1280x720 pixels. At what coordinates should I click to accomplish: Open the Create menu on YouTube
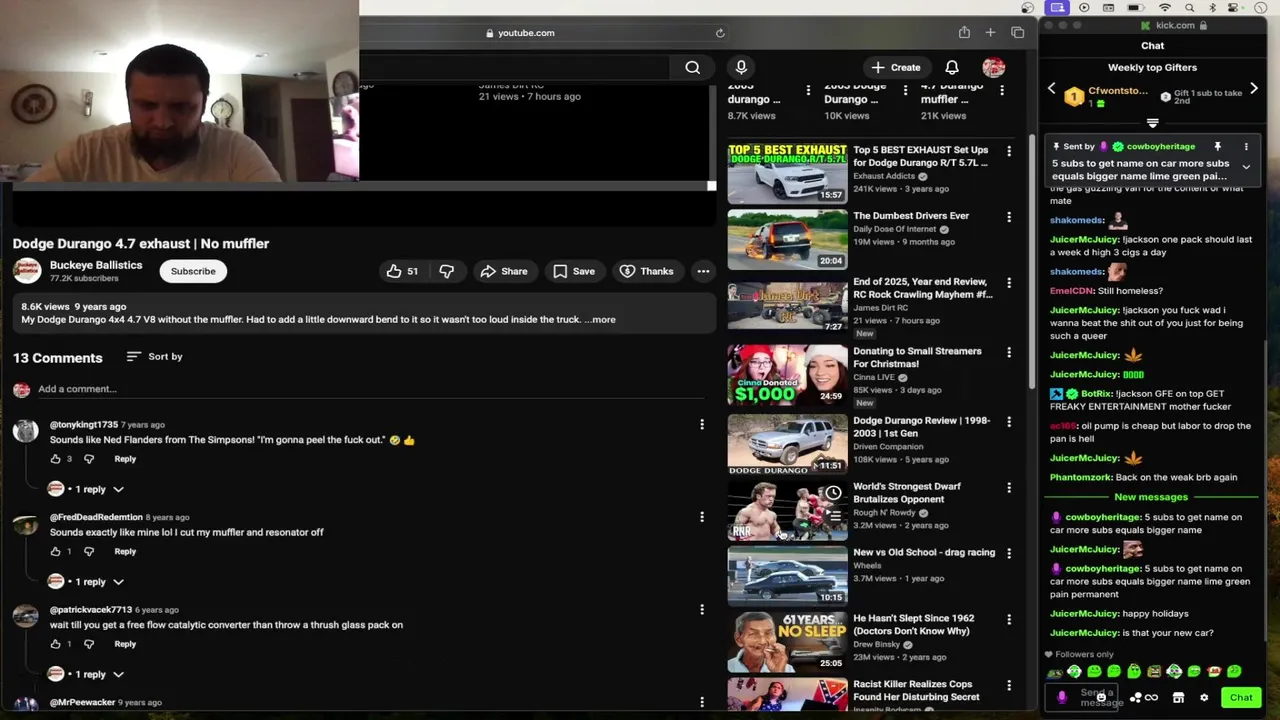pos(895,67)
